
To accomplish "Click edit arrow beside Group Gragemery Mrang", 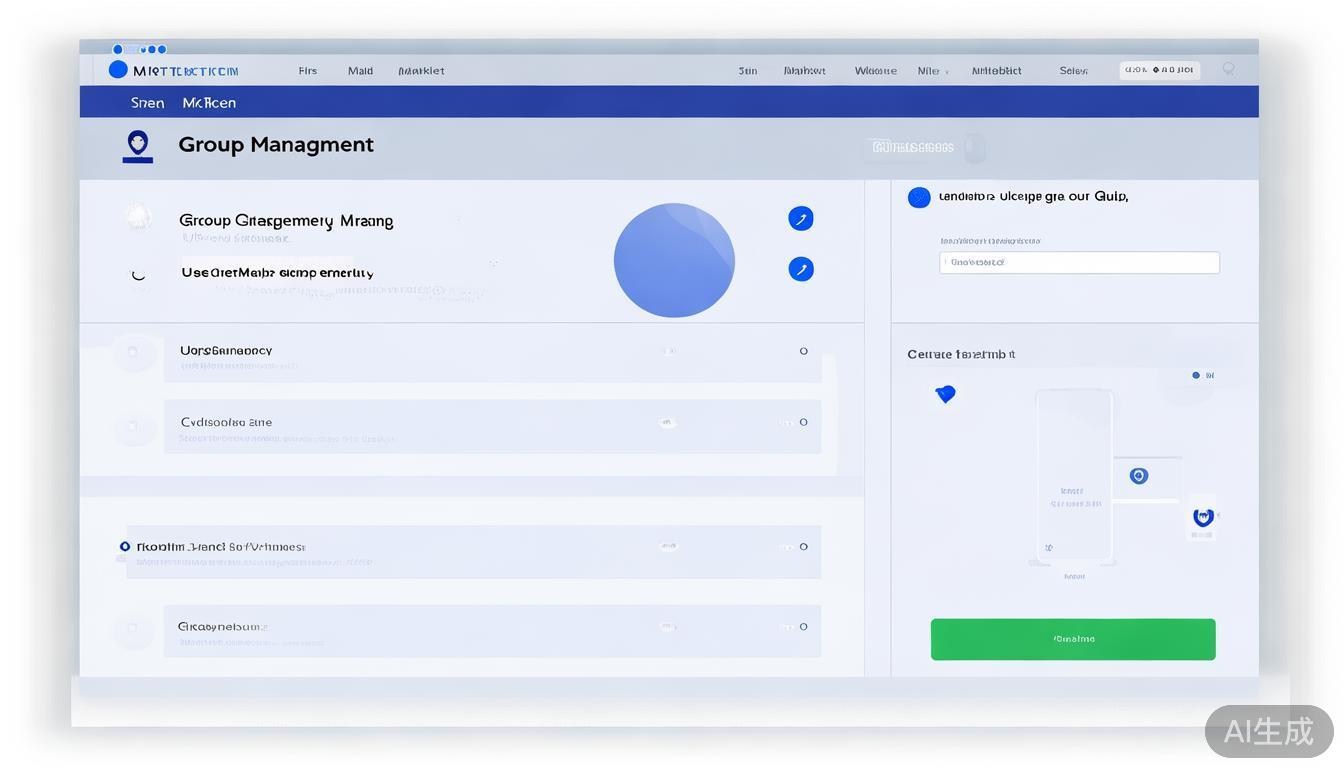I will [x=800, y=219].
